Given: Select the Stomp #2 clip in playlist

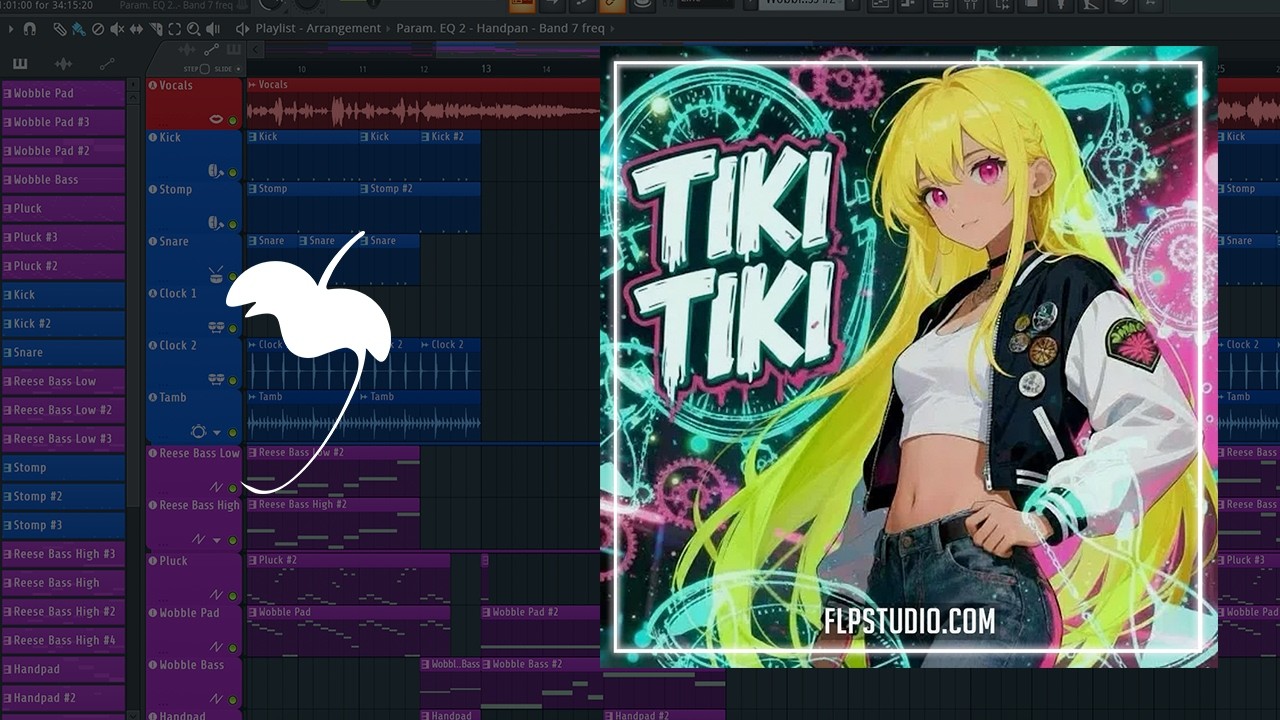Looking at the screenshot, I should (420, 208).
